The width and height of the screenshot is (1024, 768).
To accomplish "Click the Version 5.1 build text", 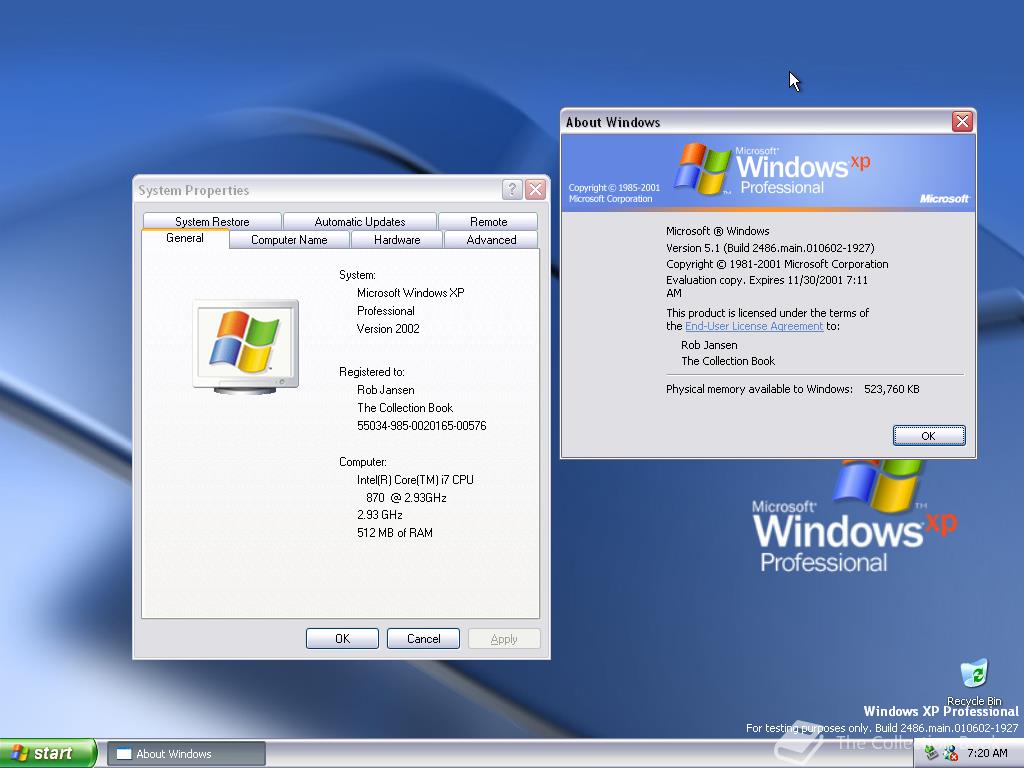I will (x=770, y=248).
